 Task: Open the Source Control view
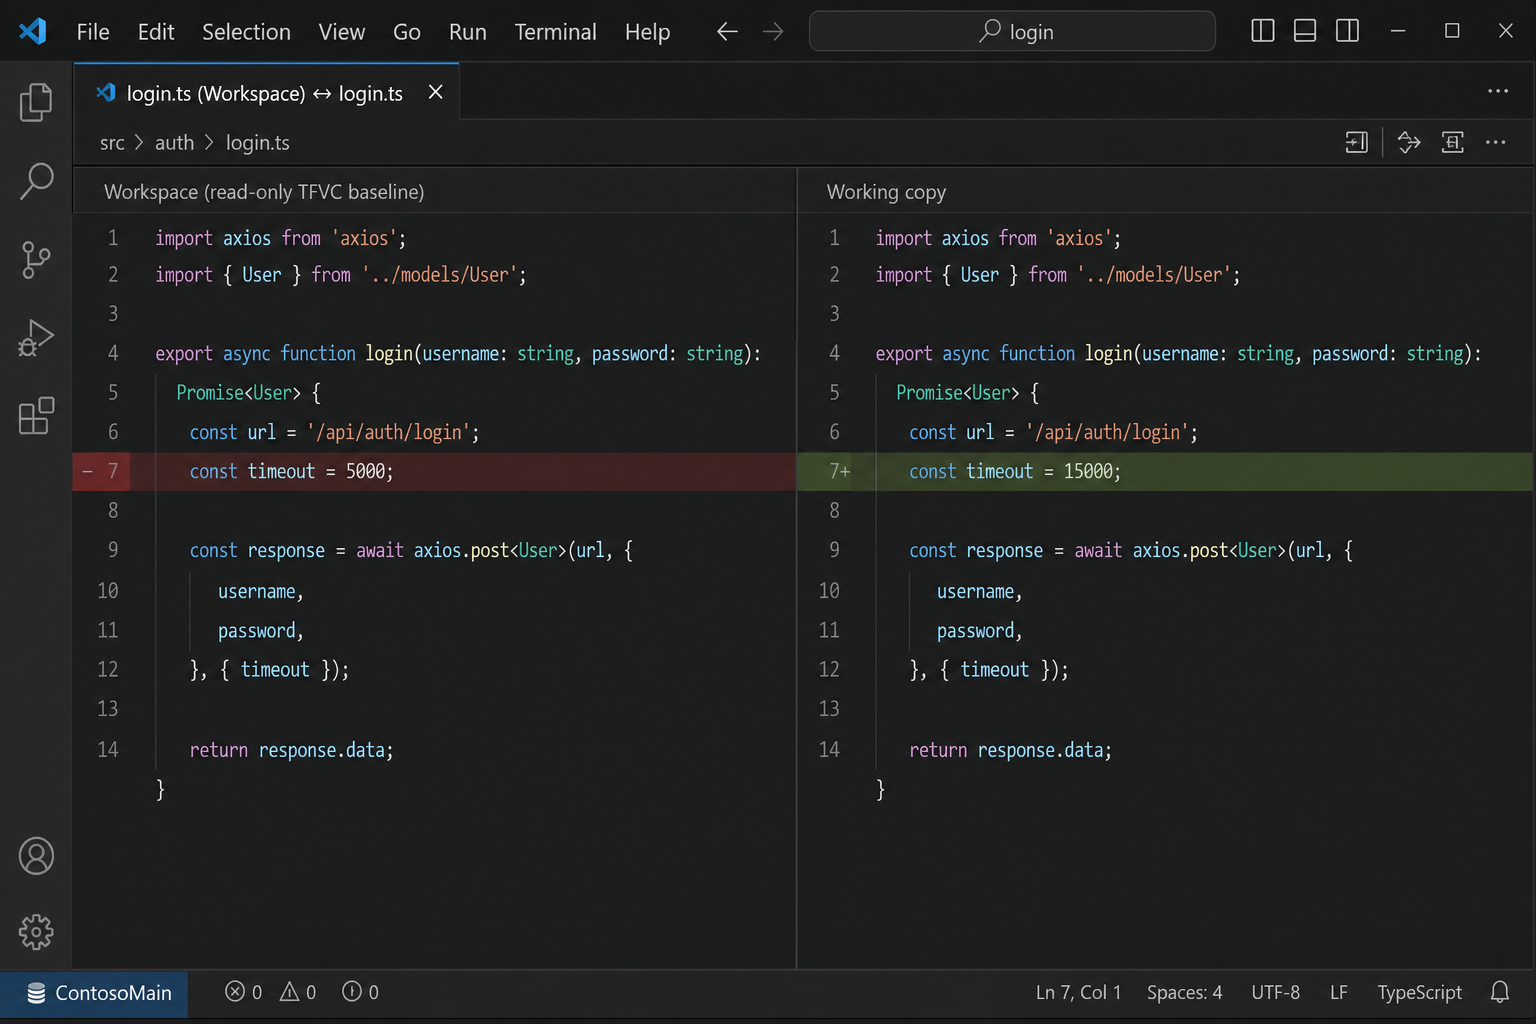click(x=36, y=260)
